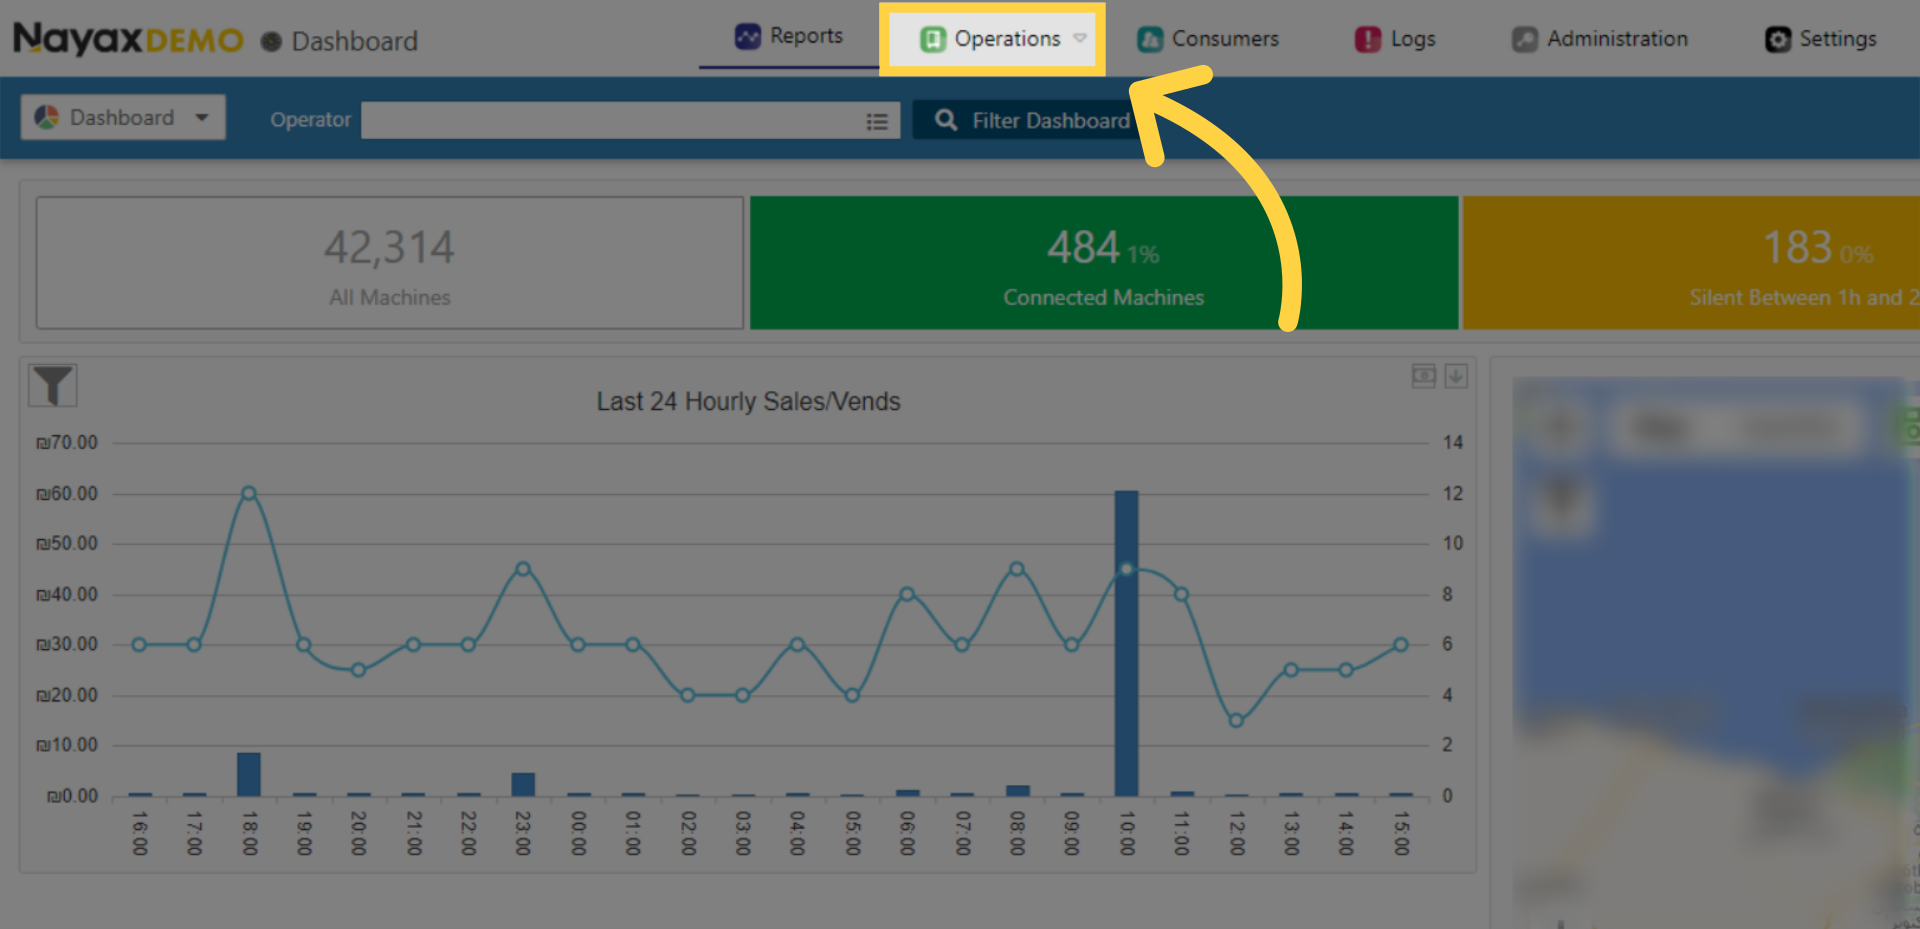
Task: Click the 15:00 last line point
Action: (x=1401, y=645)
